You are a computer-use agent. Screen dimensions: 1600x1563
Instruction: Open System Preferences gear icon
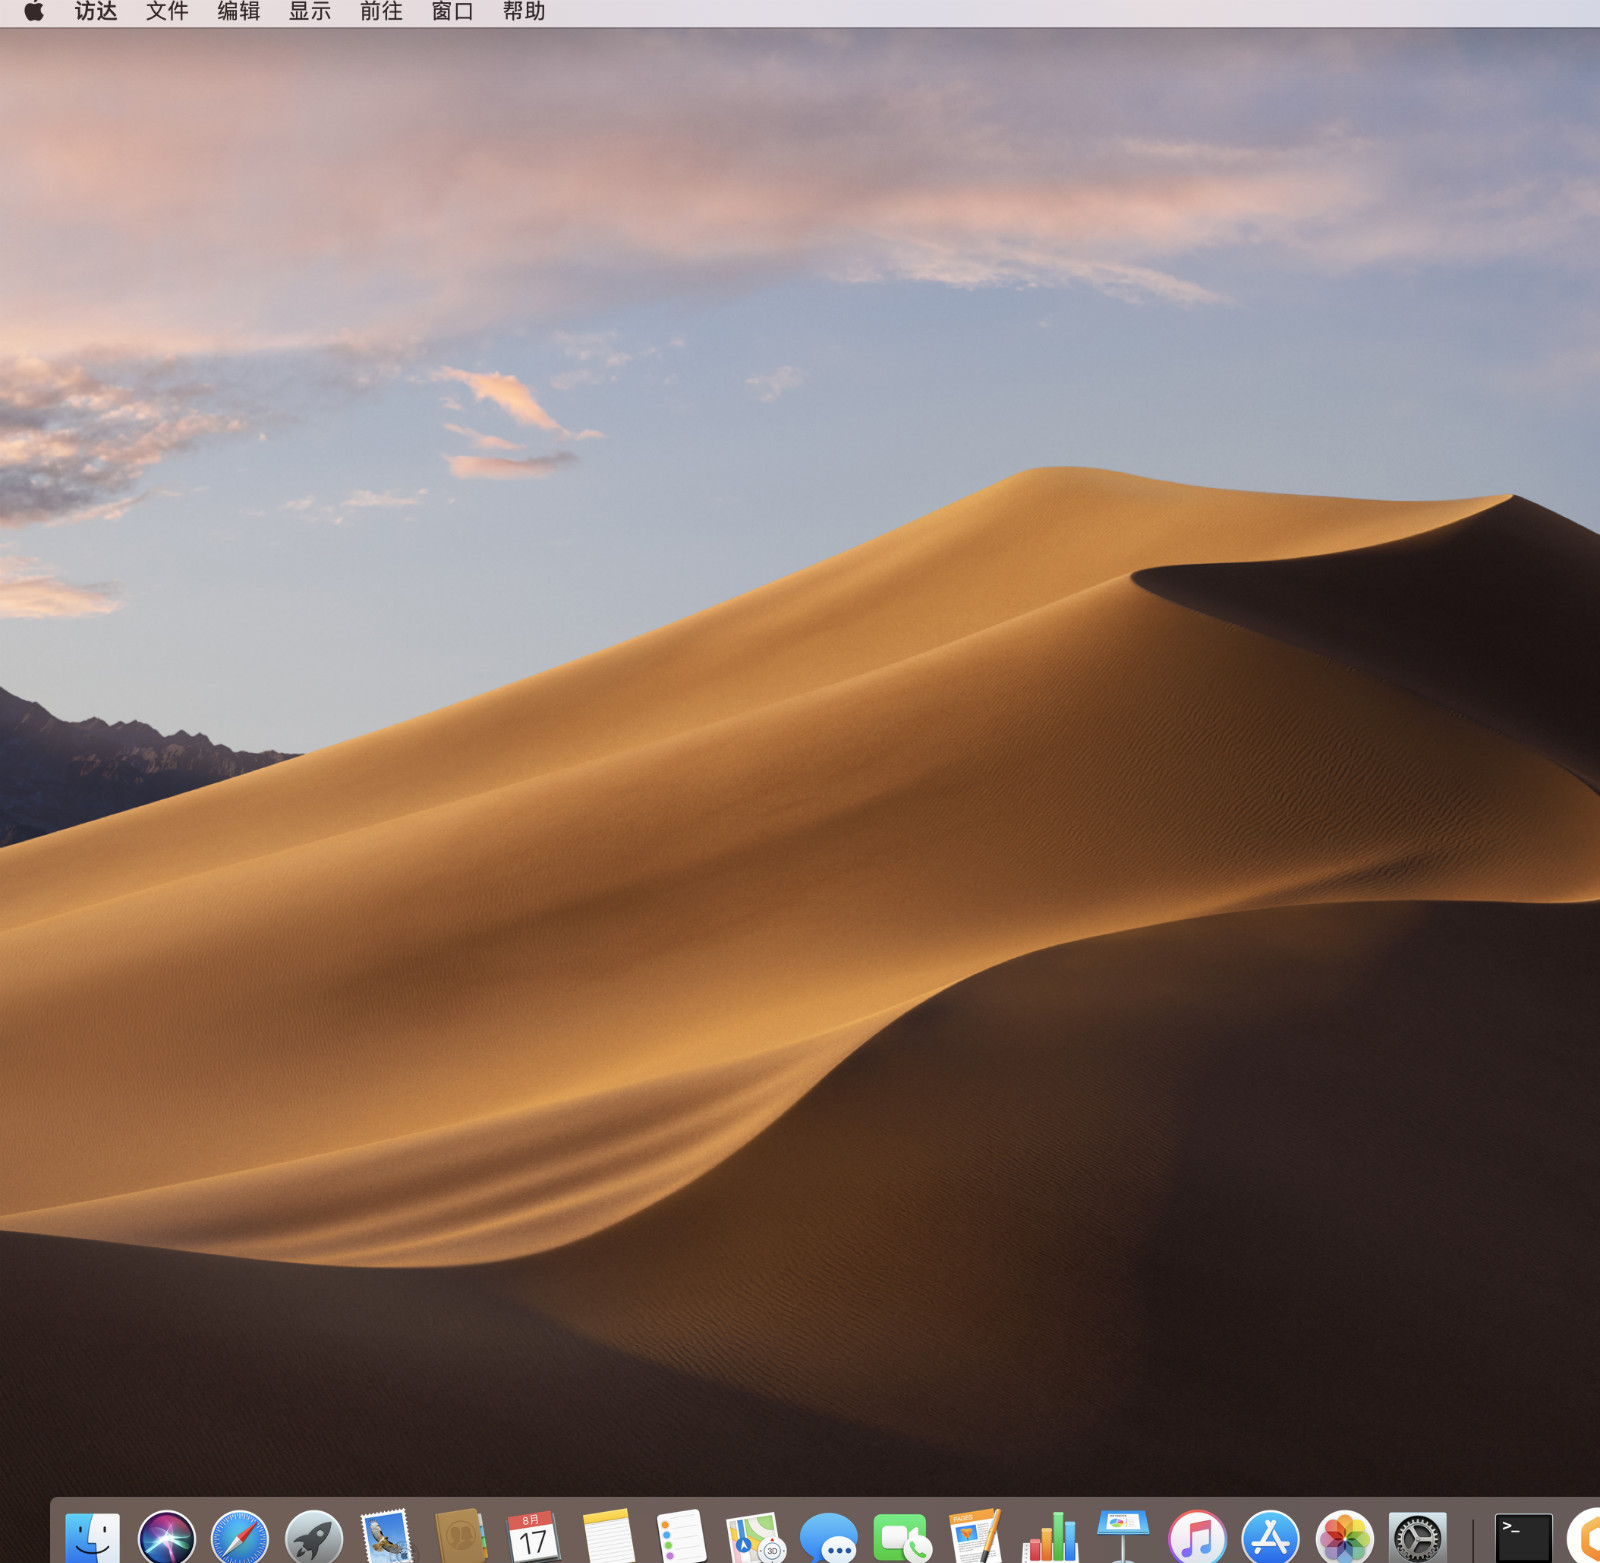(1418, 1538)
